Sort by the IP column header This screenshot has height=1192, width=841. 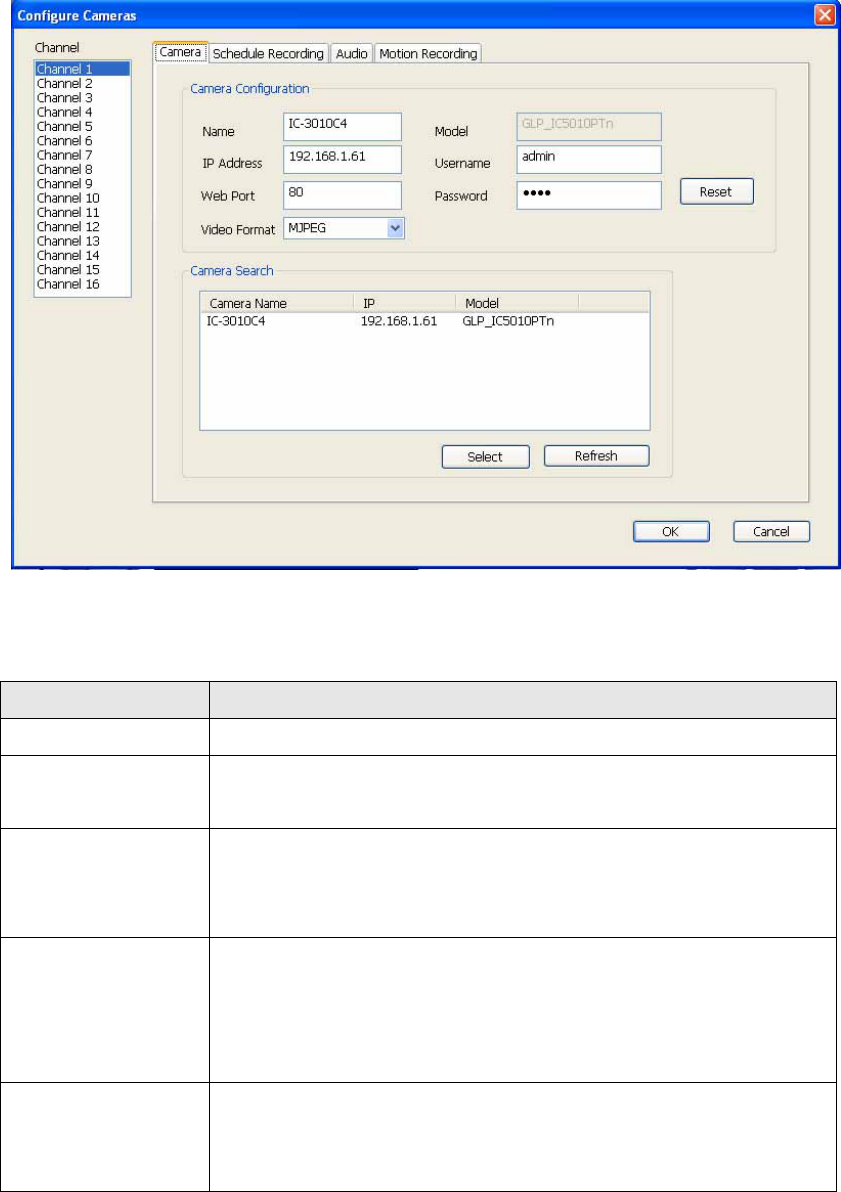click(x=405, y=303)
